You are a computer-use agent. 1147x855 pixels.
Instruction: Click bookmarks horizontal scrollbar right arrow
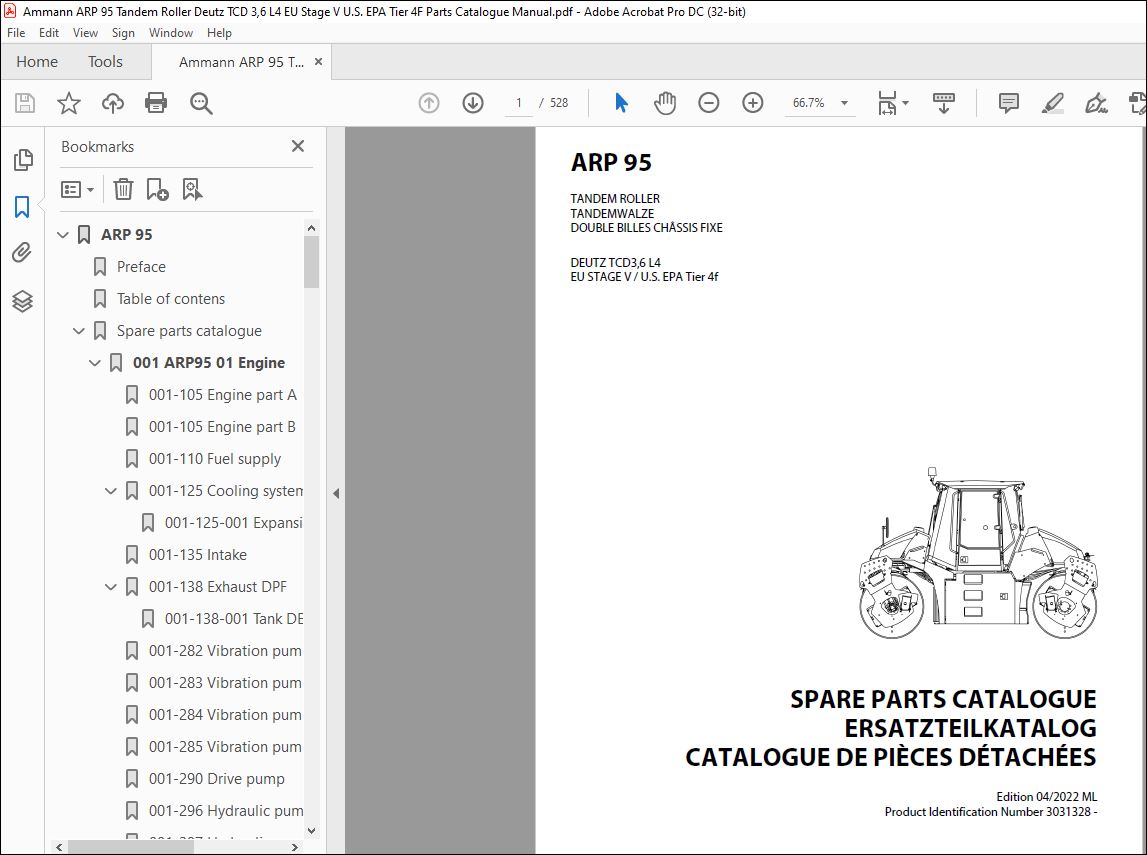pos(295,847)
